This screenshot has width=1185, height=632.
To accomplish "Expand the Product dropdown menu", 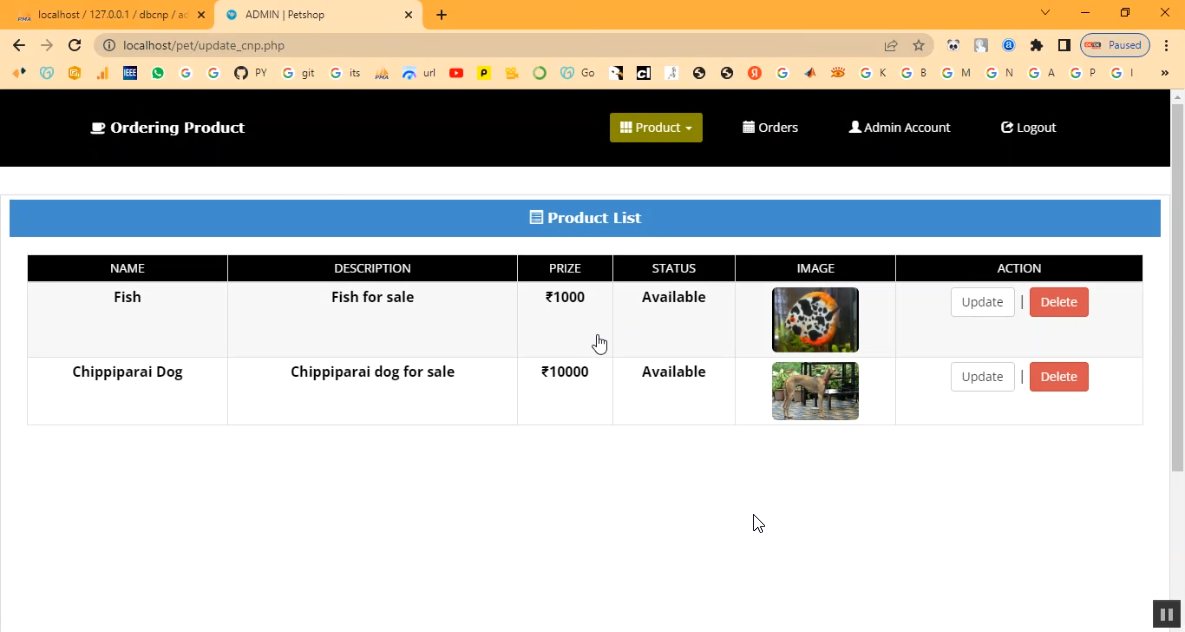I will 656,128.
